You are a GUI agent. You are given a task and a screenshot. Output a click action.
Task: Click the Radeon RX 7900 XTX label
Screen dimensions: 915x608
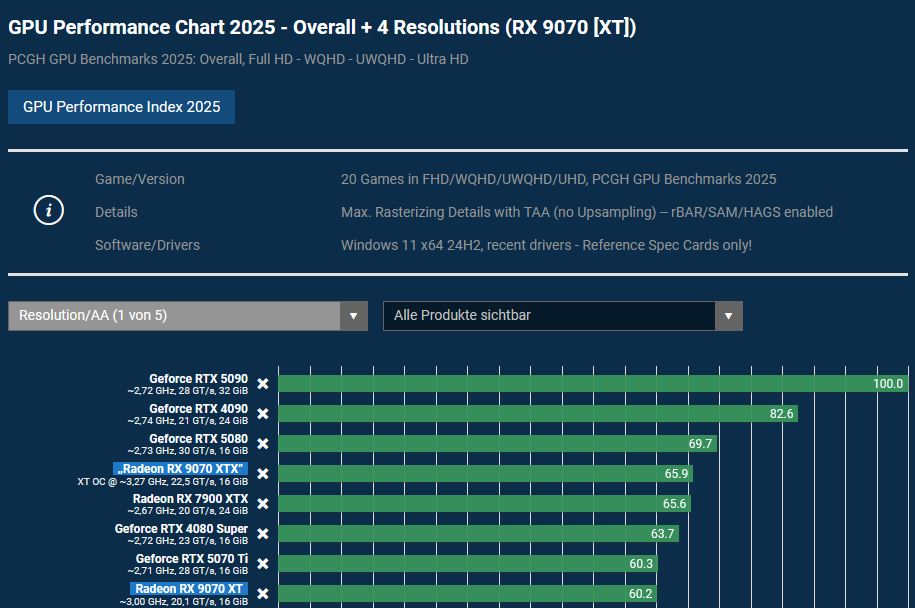(x=190, y=499)
